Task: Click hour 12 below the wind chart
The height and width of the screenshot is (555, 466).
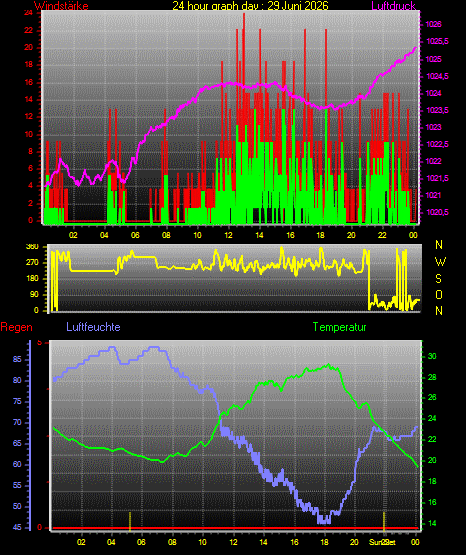Action: coord(228,235)
